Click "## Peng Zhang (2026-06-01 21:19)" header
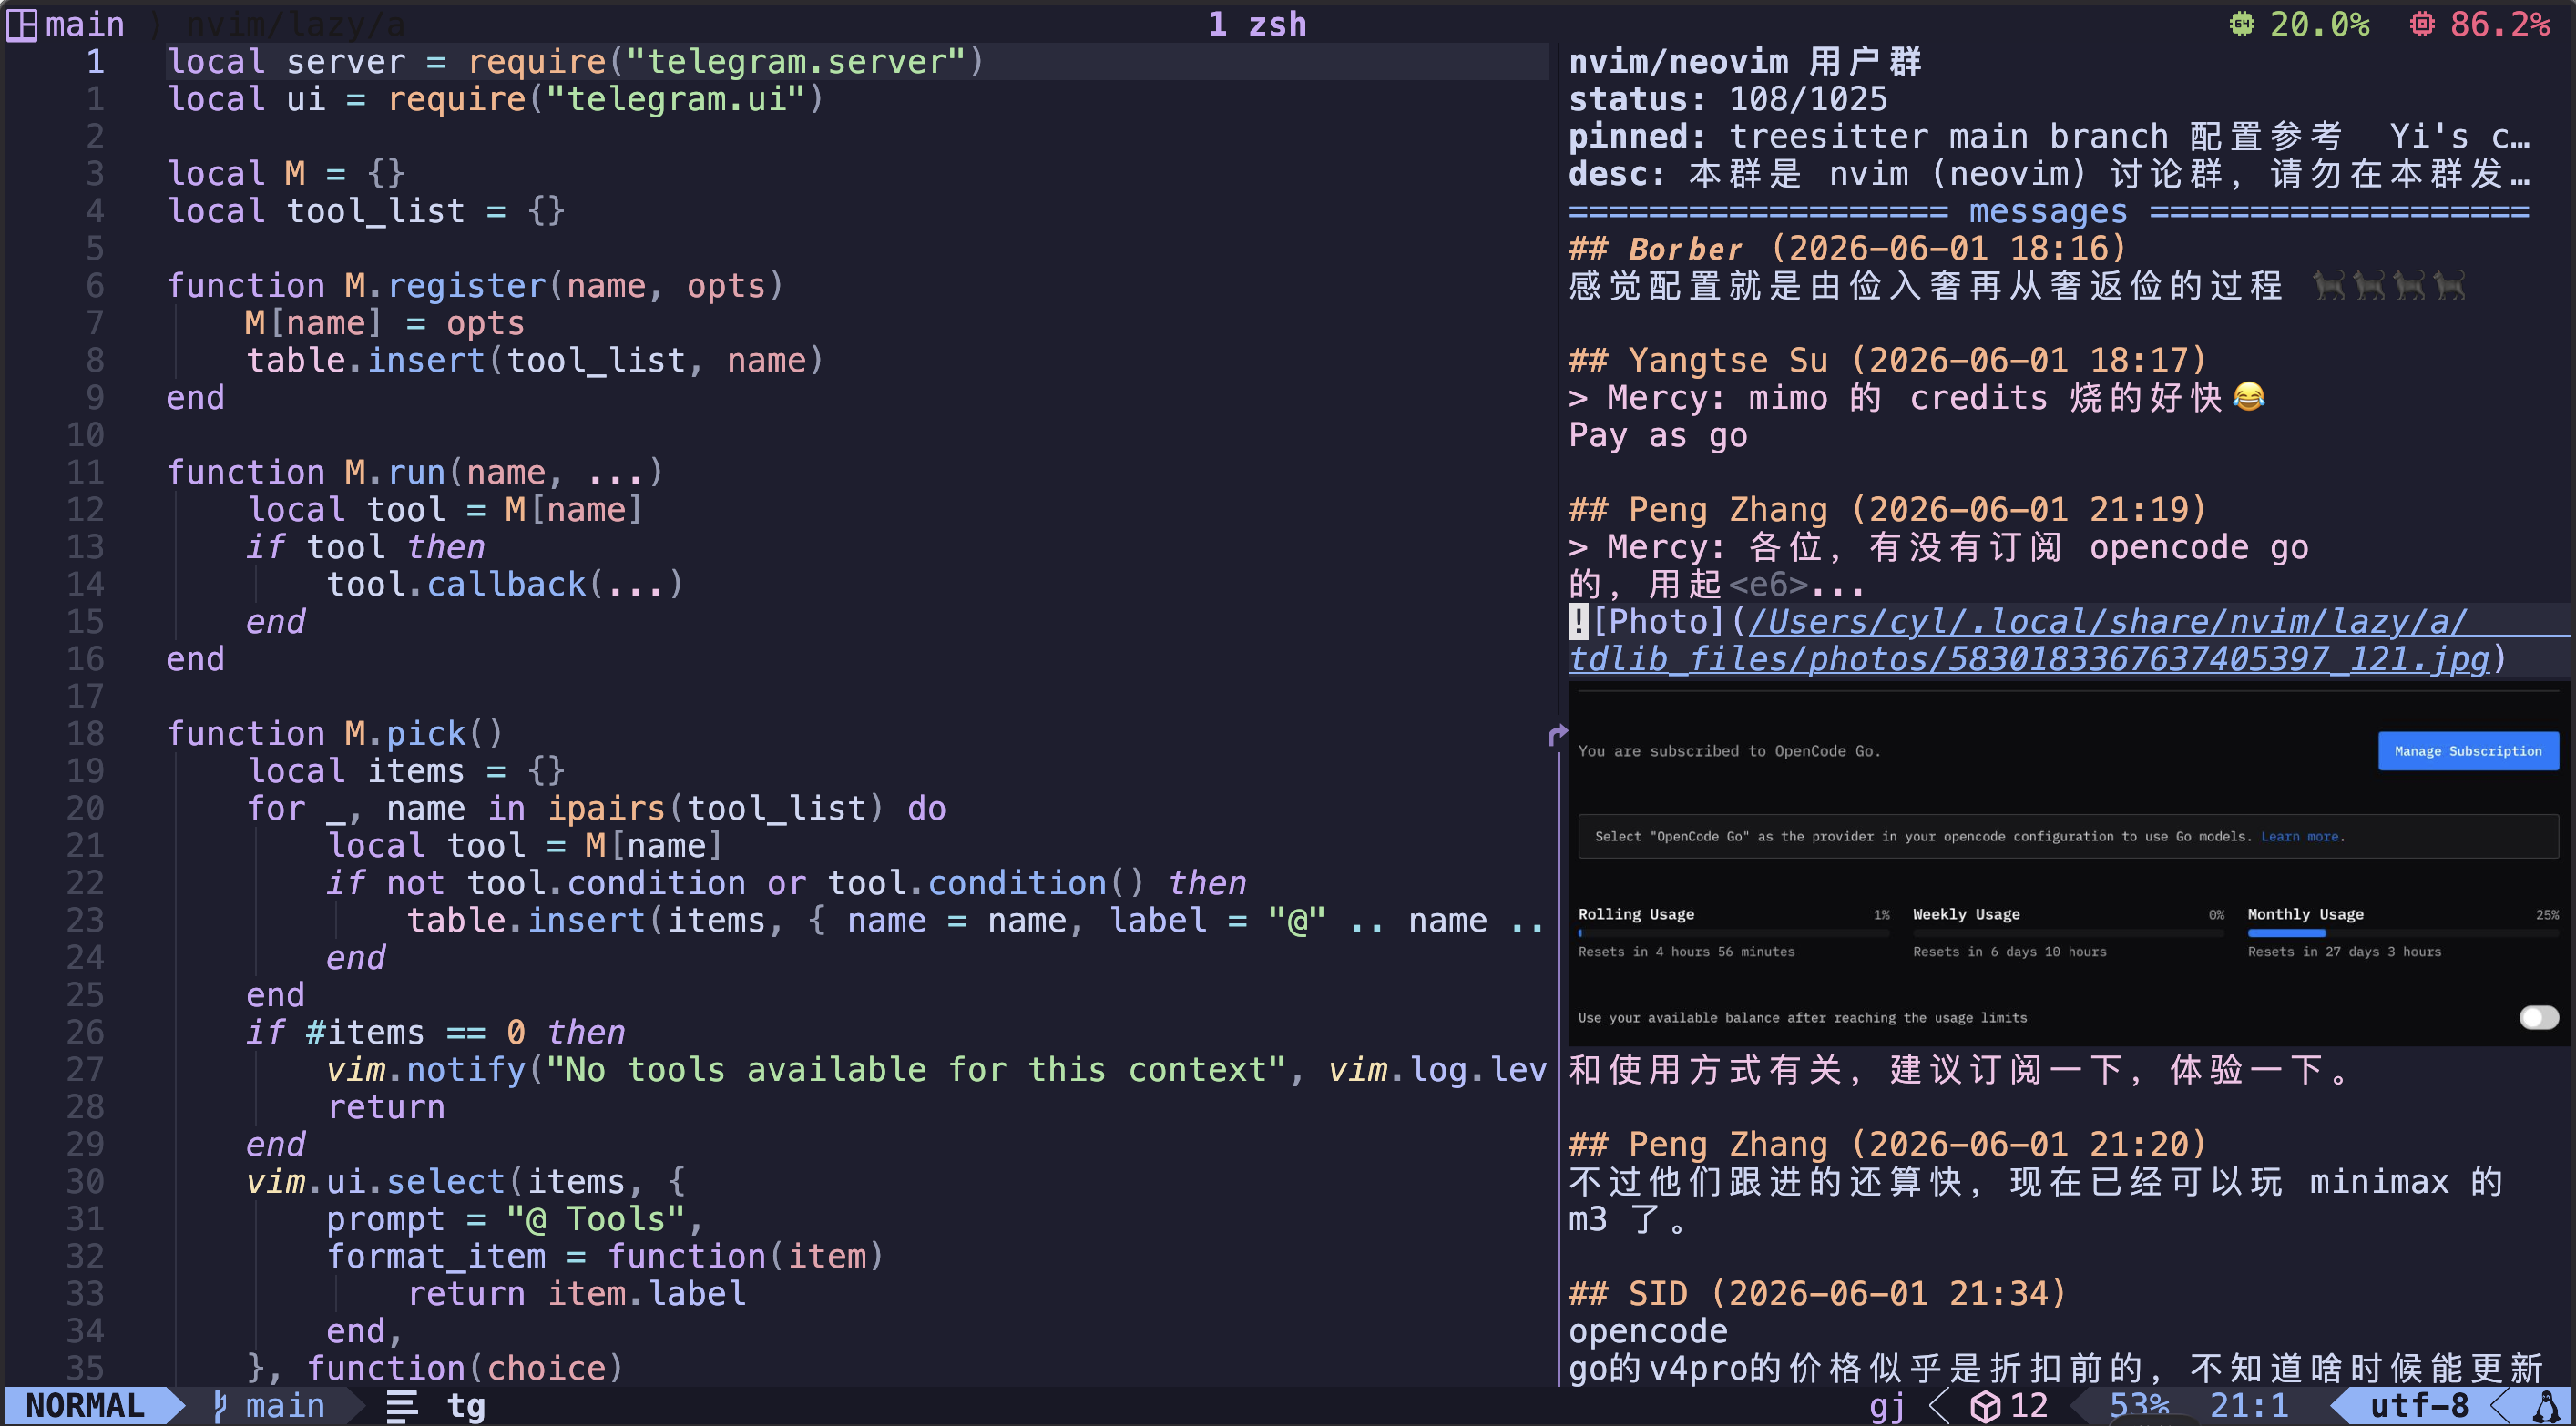Screen dimensions: 2576x1426 (1887, 509)
